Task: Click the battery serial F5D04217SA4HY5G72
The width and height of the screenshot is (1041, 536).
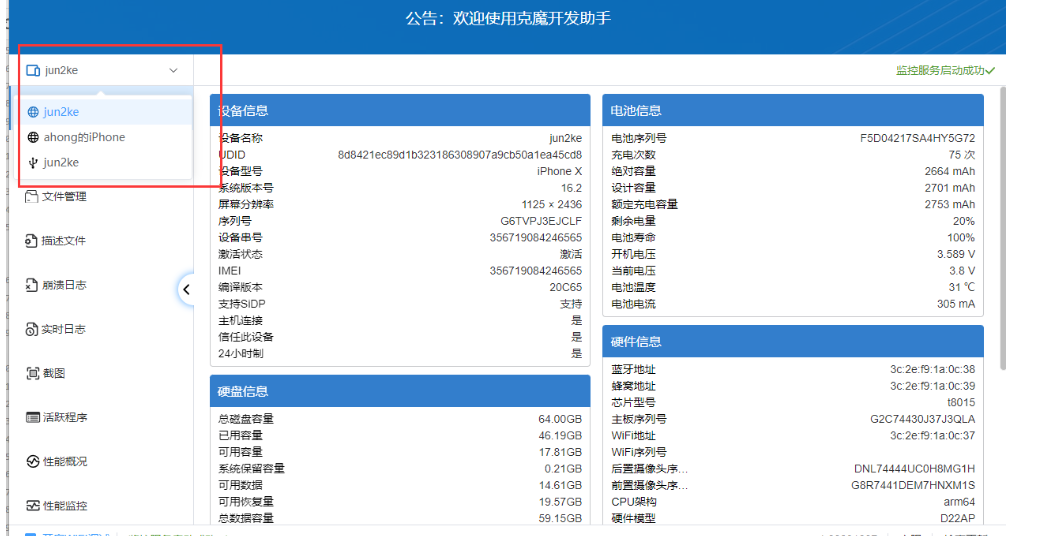Action: 918,138
